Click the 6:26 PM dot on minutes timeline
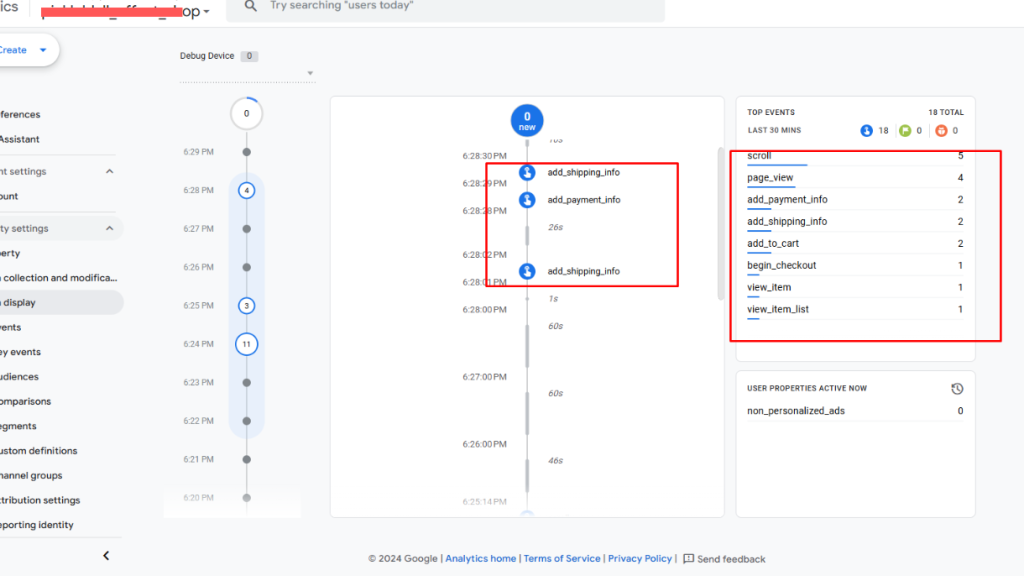Image resolution: width=1024 pixels, height=576 pixels. coord(246,267)
